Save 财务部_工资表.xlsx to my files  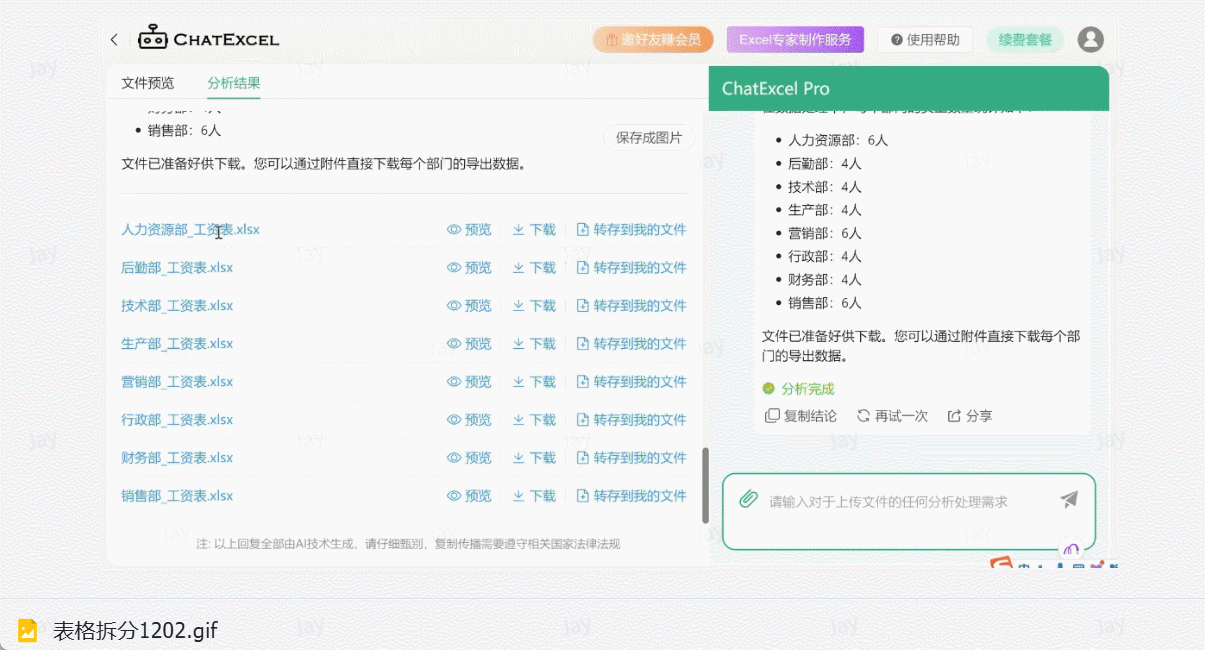pos(632,458)
